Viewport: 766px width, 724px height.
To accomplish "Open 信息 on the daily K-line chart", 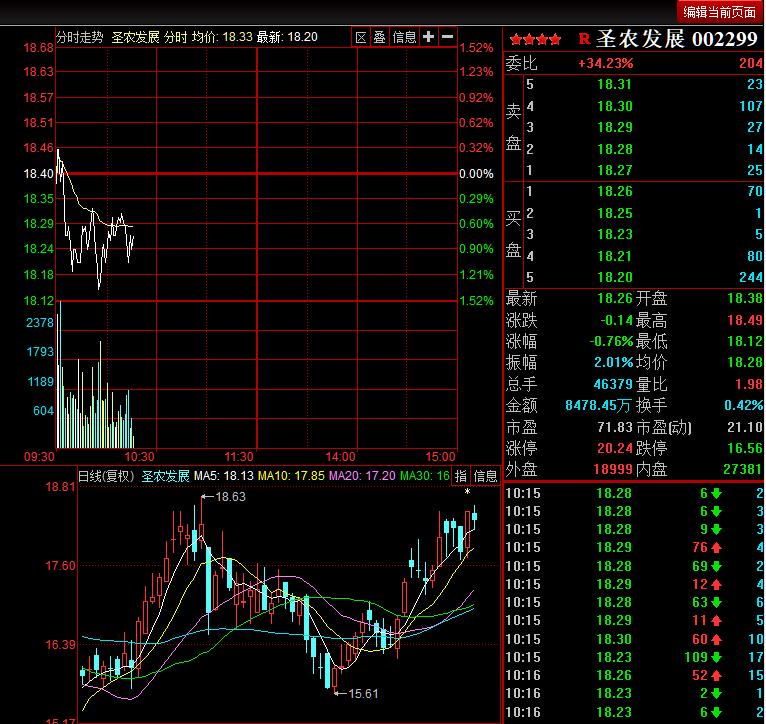I will click(485, 476).
